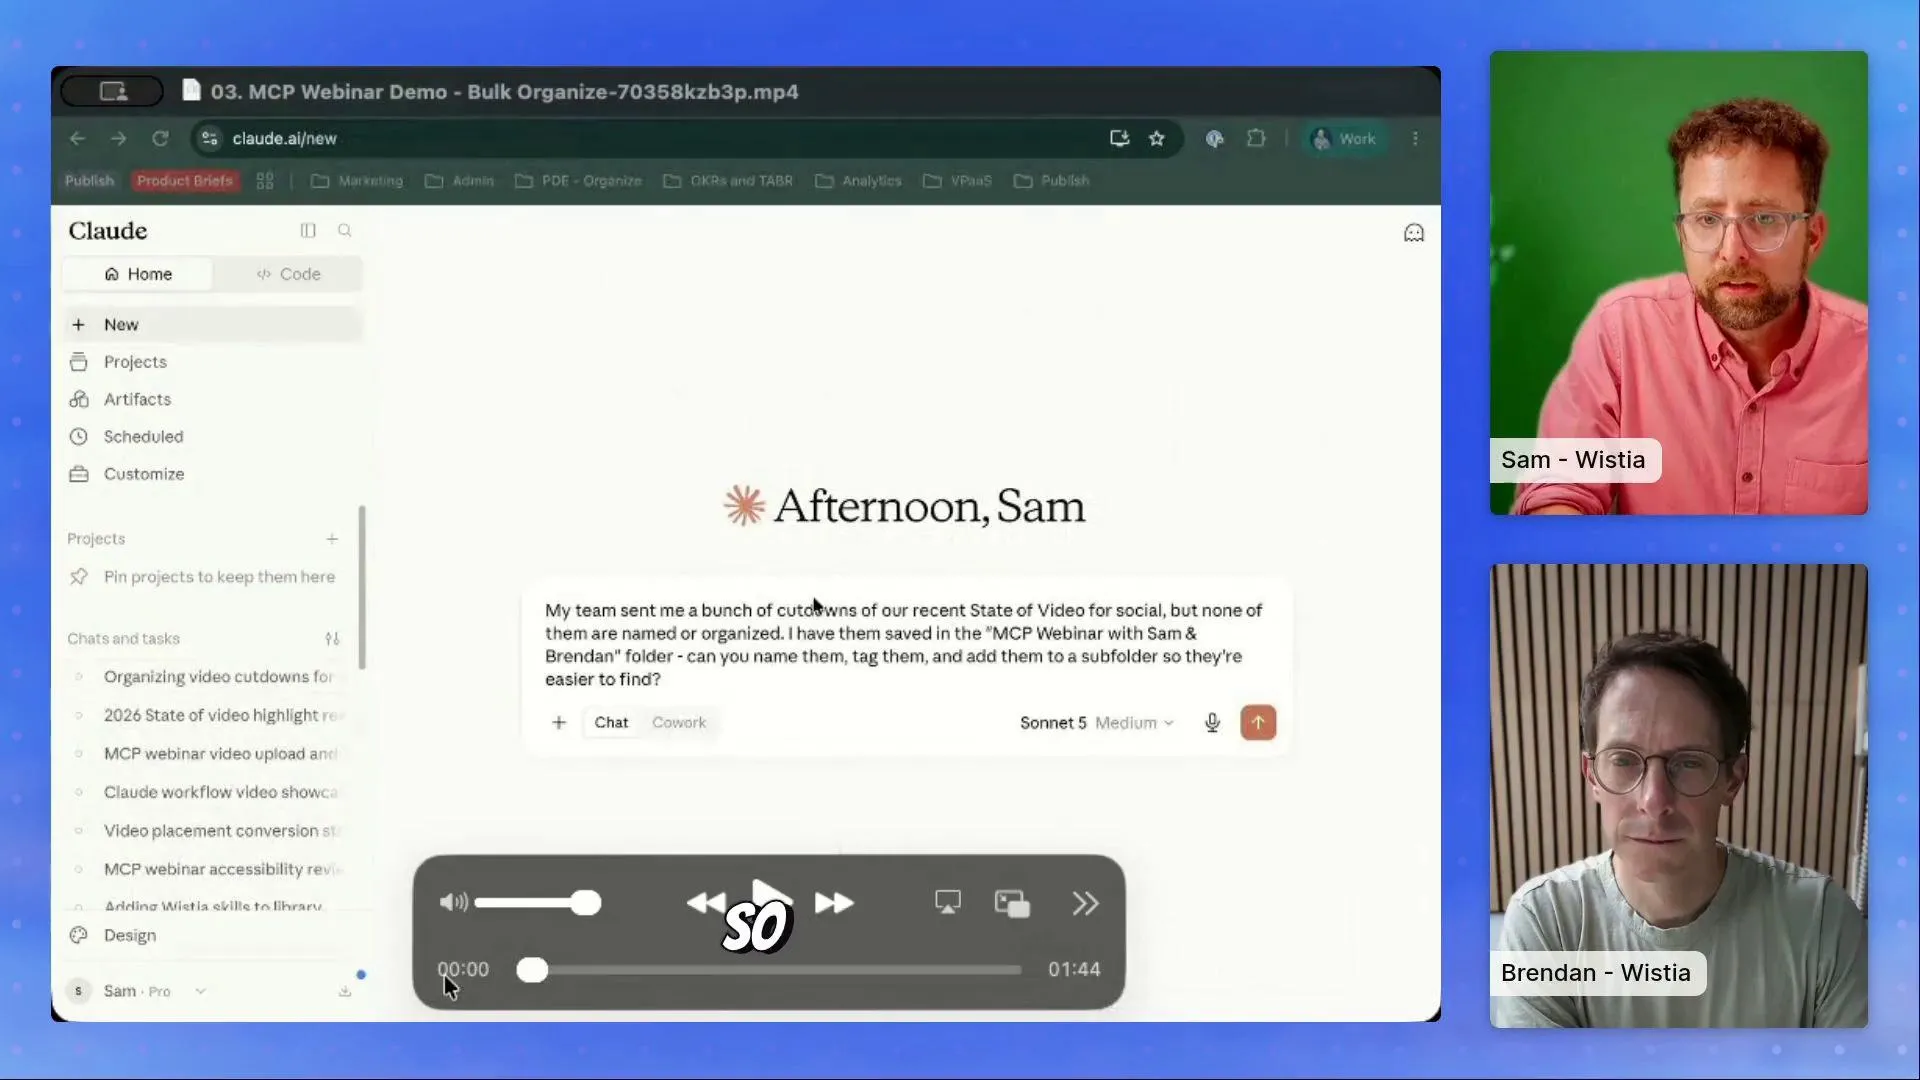Click the bookmarks grid apps icon
This screenshot has width=1920, height=1080.
tap(265, 181)
